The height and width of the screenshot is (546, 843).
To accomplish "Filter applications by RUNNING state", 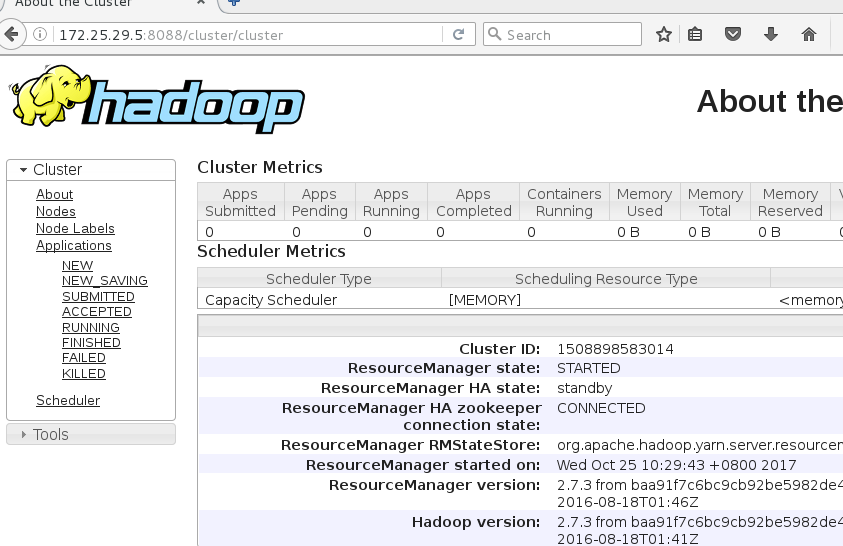I will coord(91,327).
